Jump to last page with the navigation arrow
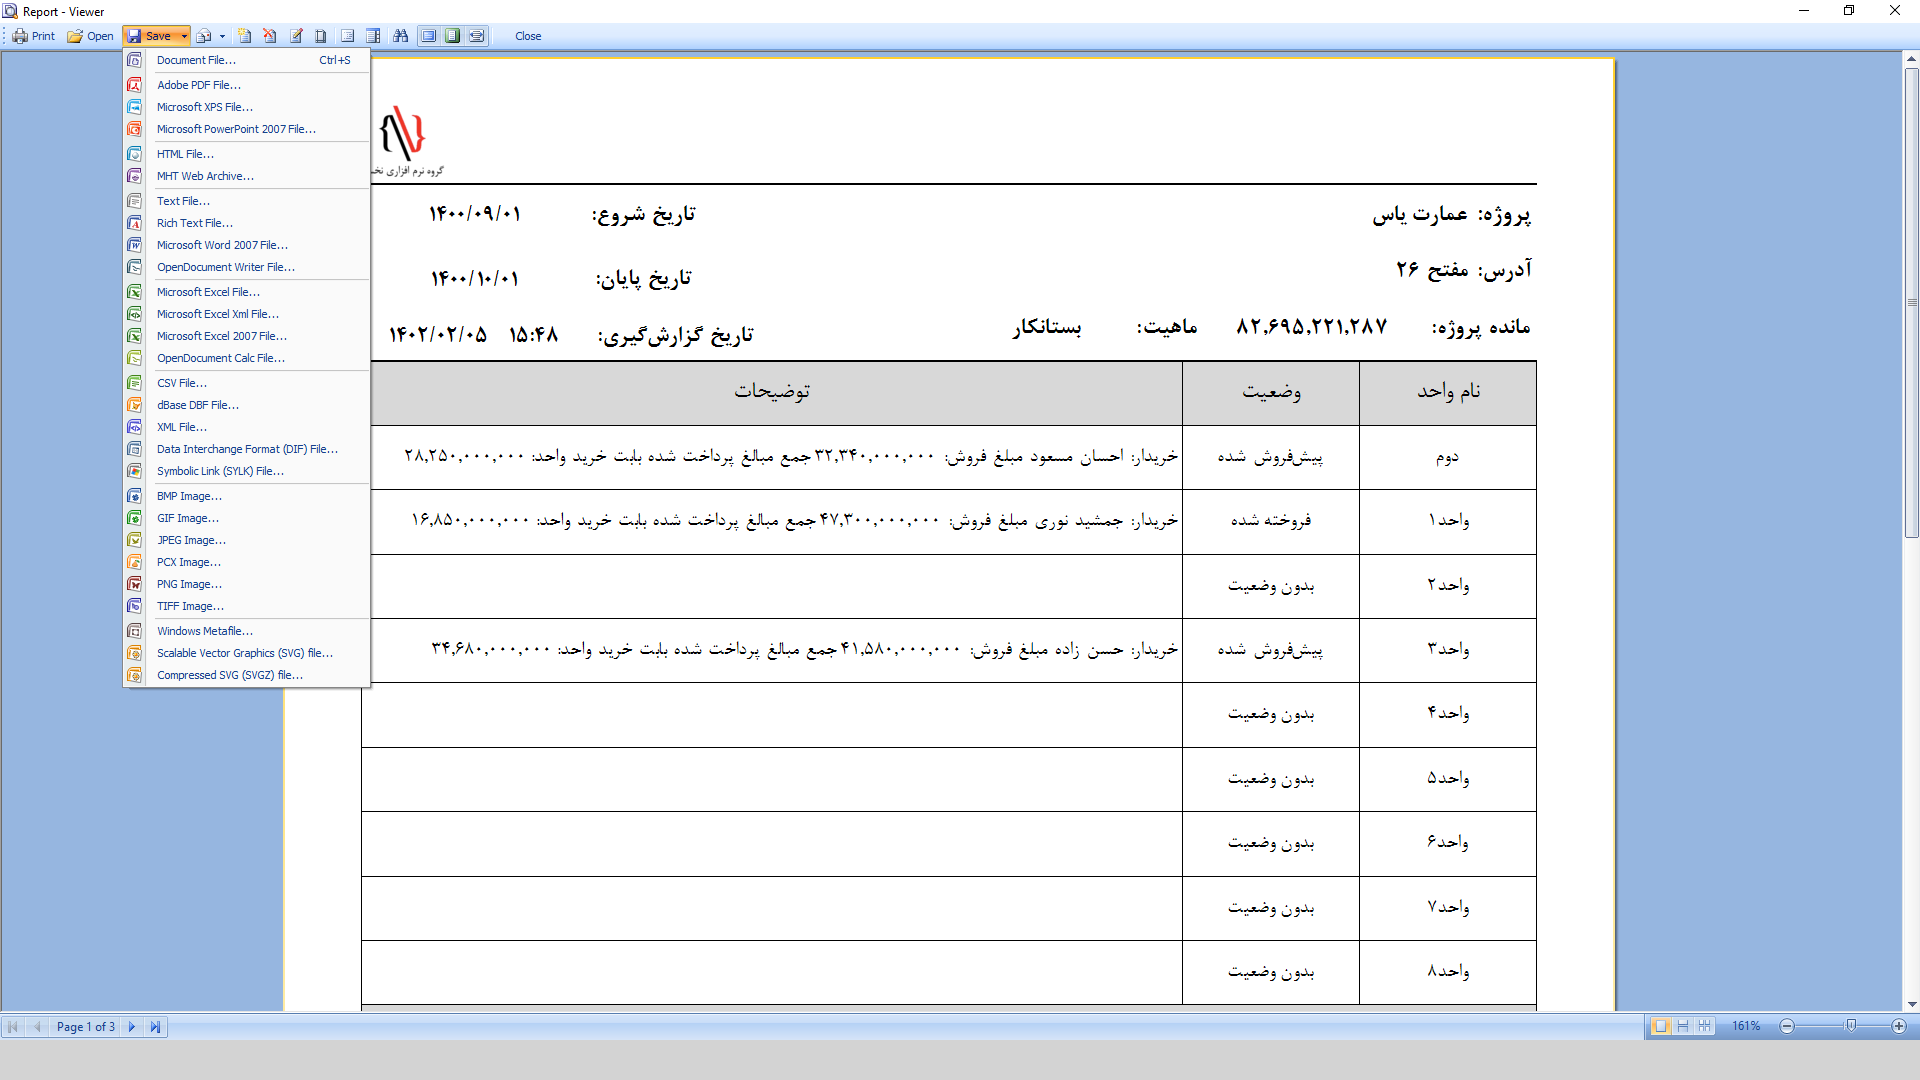The height and width of the screenshot is (1080, 1920). 155,1027
